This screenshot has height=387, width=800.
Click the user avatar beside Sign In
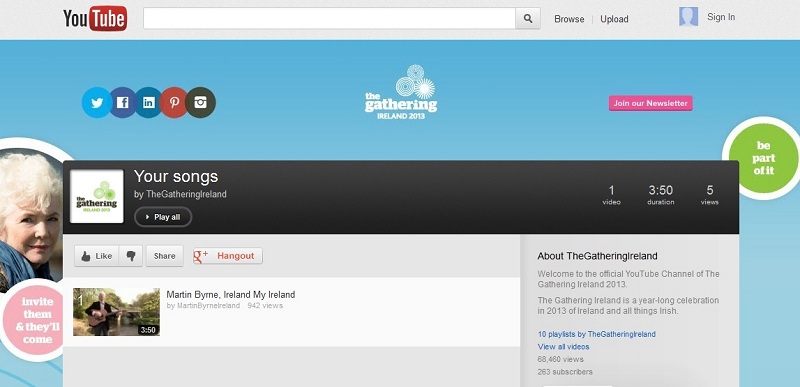point(688,17)
